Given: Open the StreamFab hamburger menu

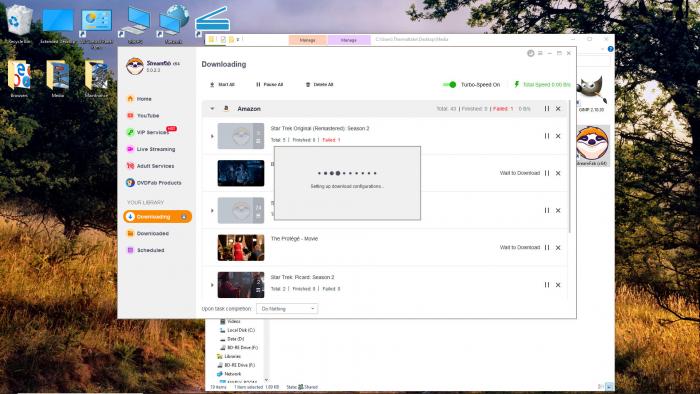Looking at the screenshot, I should (x=540, y=53).
